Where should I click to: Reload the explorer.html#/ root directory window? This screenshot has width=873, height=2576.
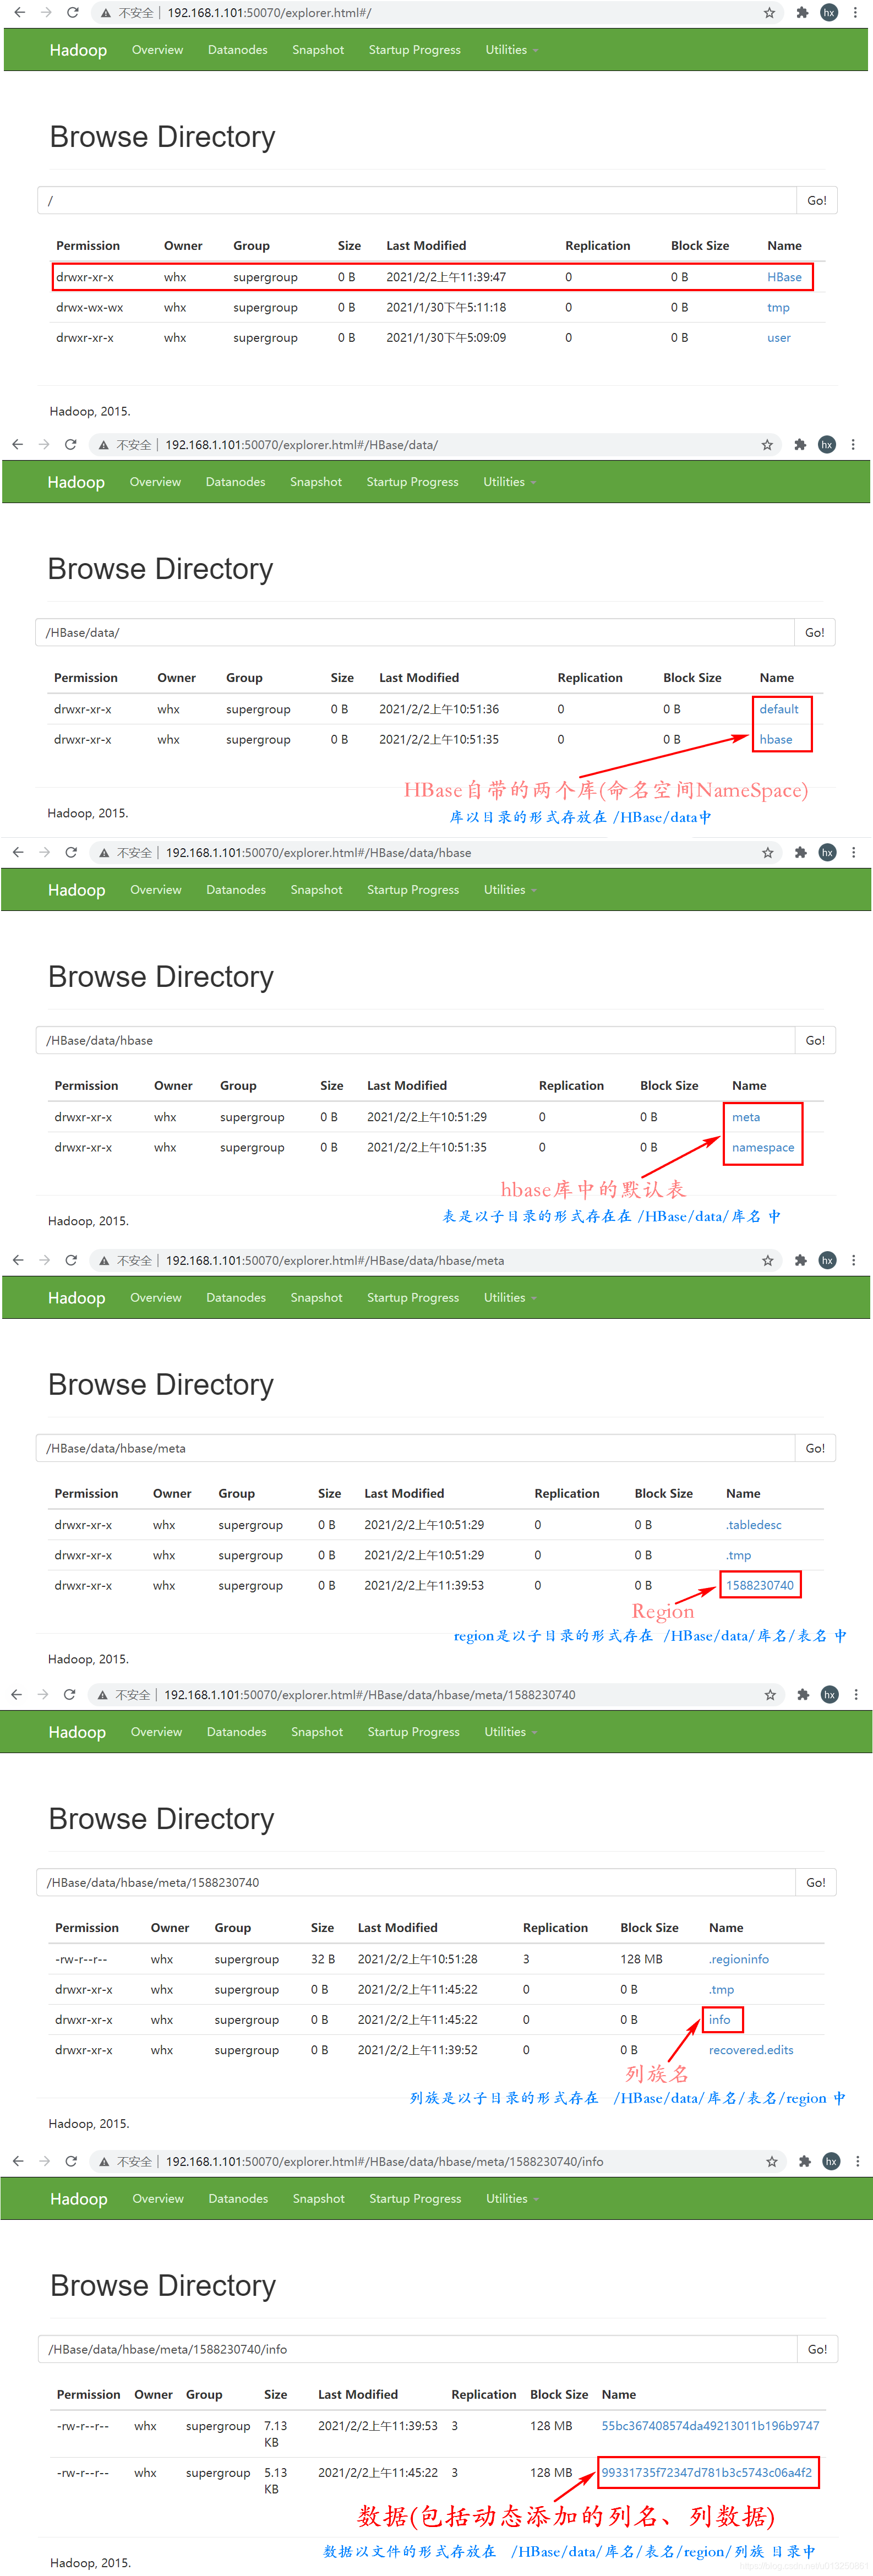pyautogui.click(x=72, y=13)
